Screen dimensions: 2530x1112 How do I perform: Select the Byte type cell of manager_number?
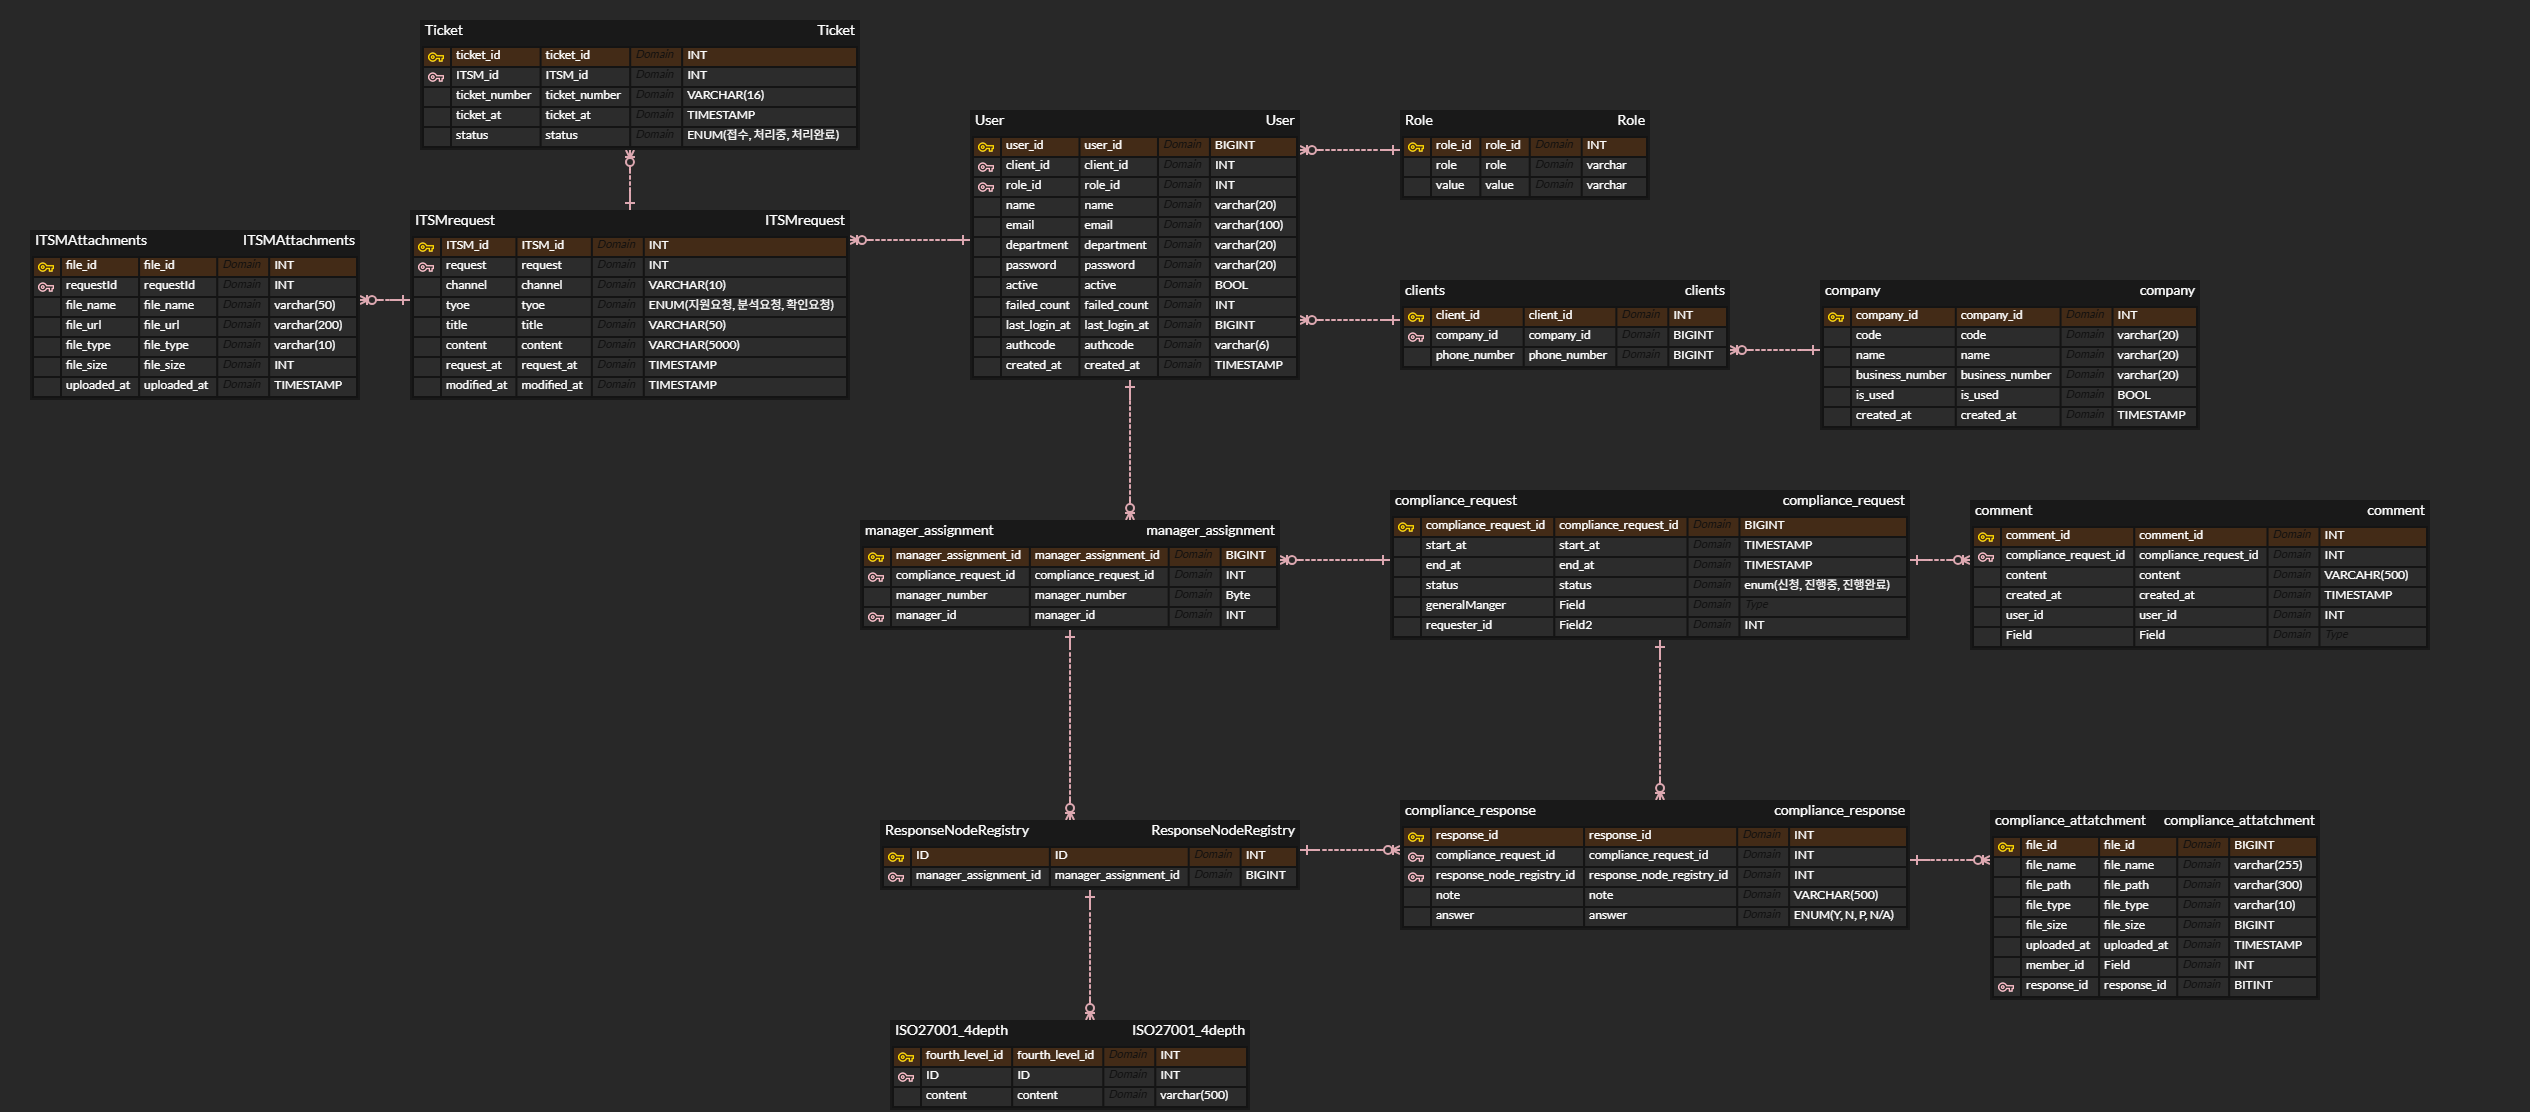coord(1237,595)
